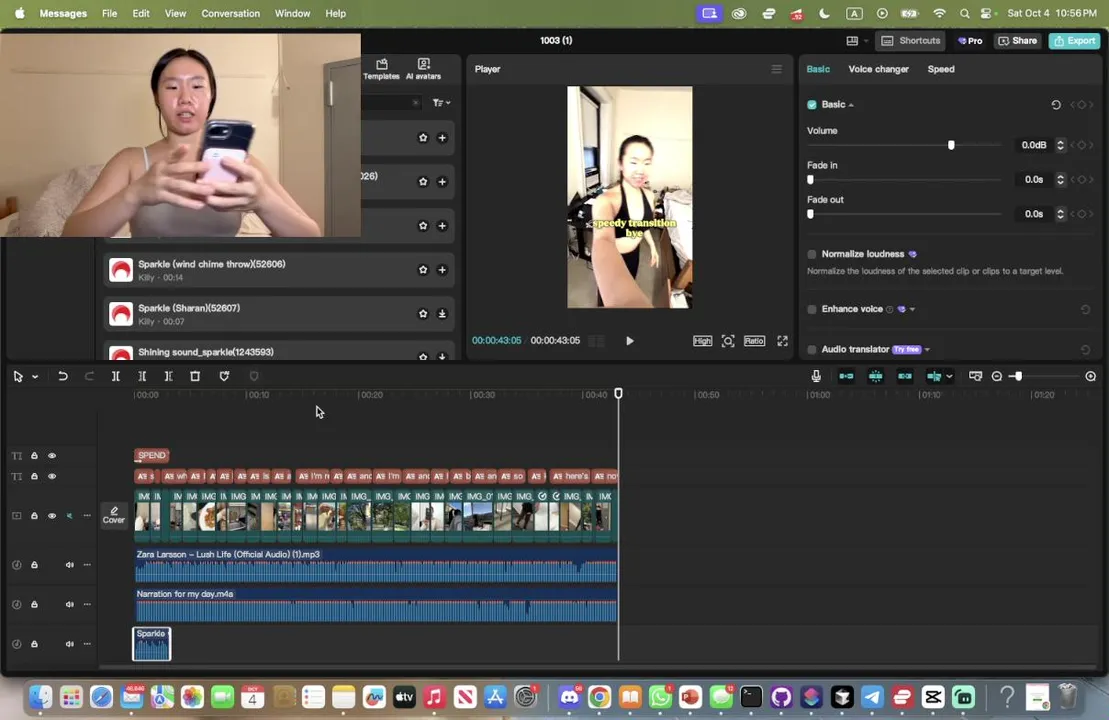The width and height of the screenshot is (1109, 720).
Task: Open the aspect Ratio button
Action: tap(754, 341)
